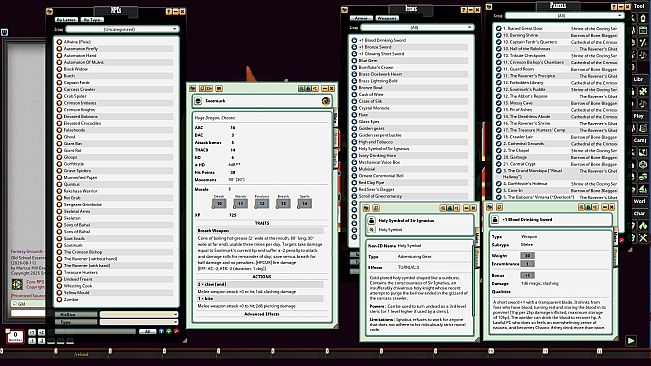Switch to Main tab on Sootmurk sheet edge
Viewport: 651px width, 366px height.
click(x=335, y=118)
